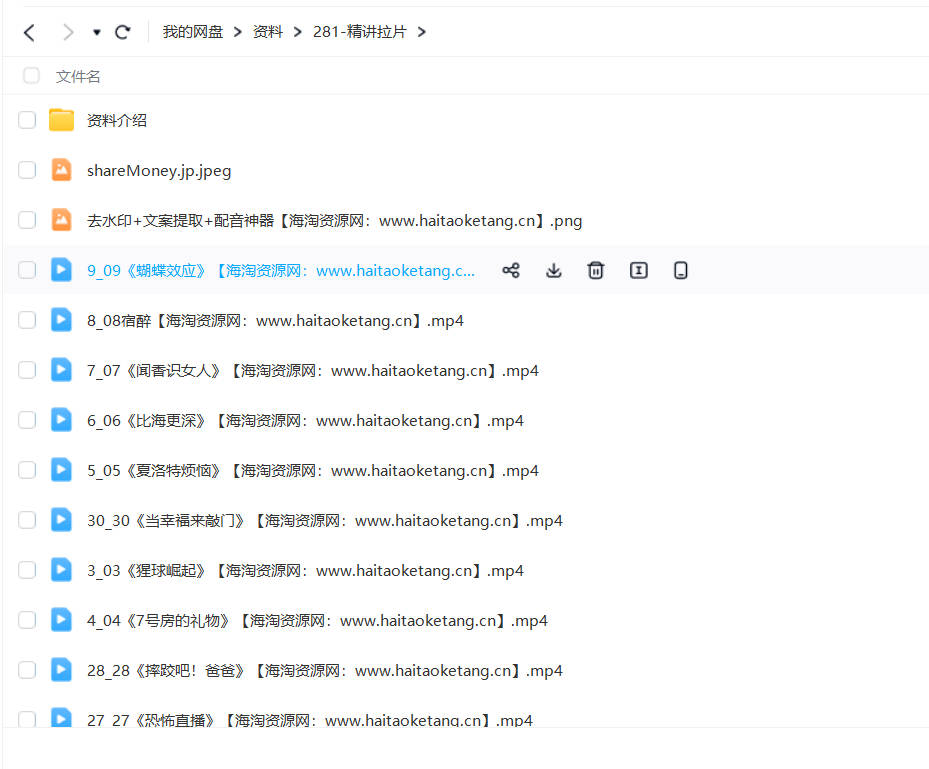Select the 去水印+文案提取 png checkbox
Screen dimensions: 929x769
click(x=27, y=220)
